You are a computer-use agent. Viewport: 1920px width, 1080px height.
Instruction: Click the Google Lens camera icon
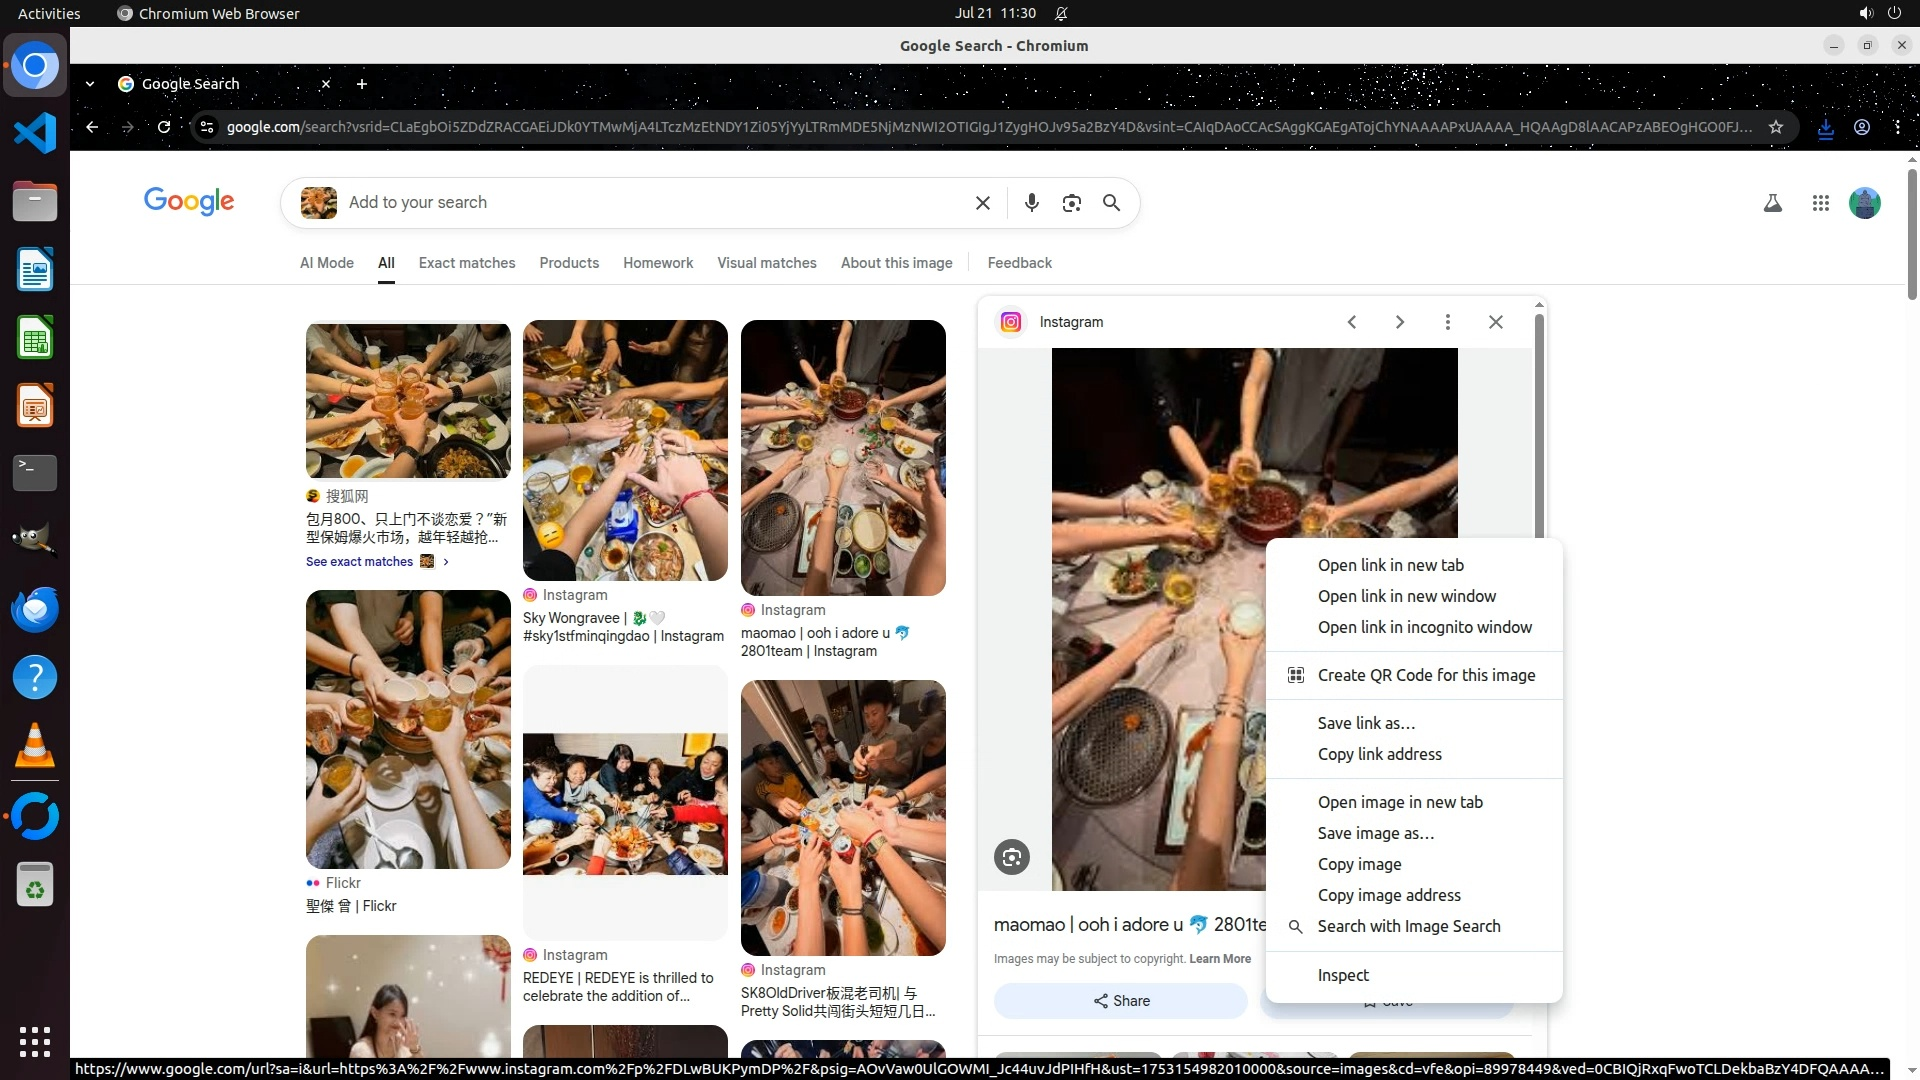click(x=1071, y=203)
